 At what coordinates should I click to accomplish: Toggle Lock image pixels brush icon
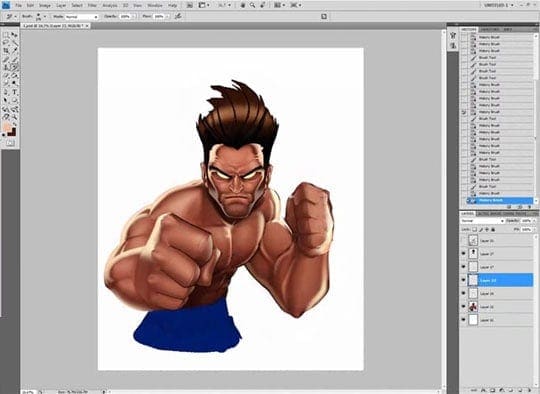pyautogui.click(x=481, y=229)
